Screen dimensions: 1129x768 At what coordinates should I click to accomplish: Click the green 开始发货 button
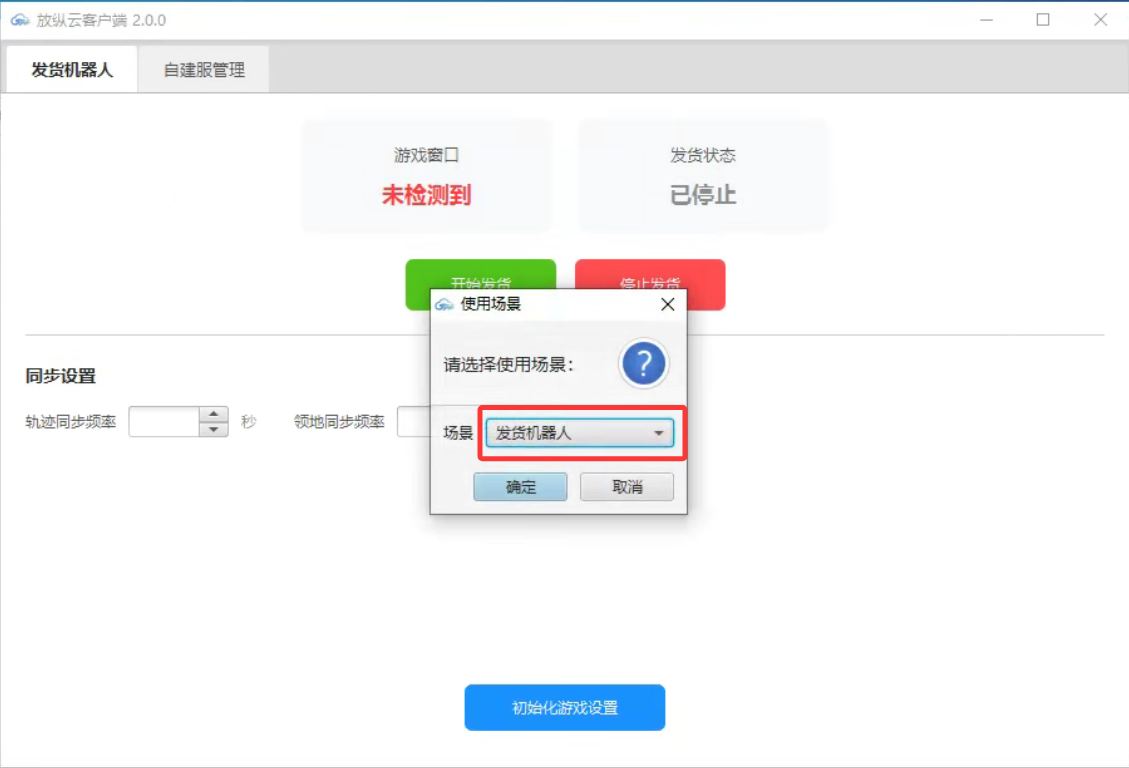pyautogui.click(x=480, y=274)
